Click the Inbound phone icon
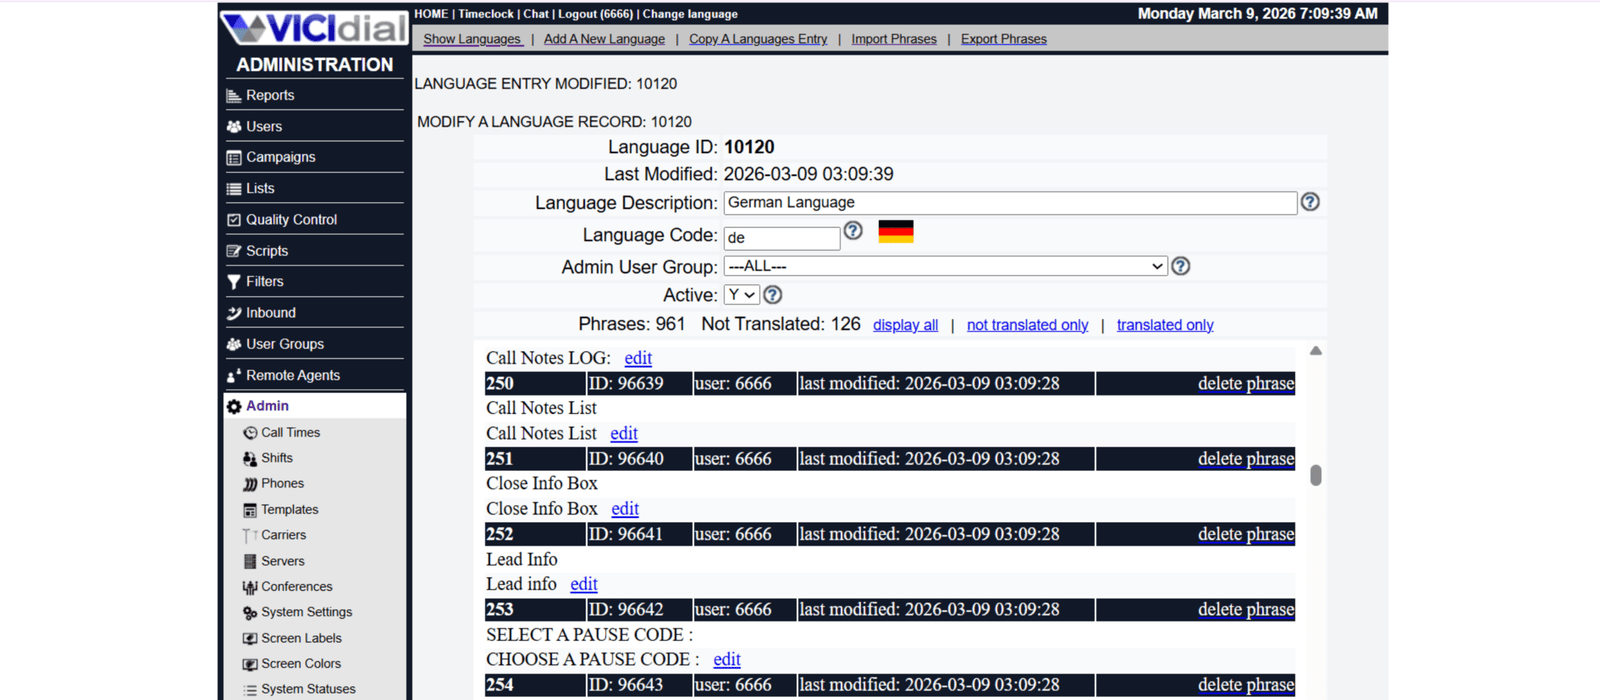1600x700 pixels. click(234, 313)
